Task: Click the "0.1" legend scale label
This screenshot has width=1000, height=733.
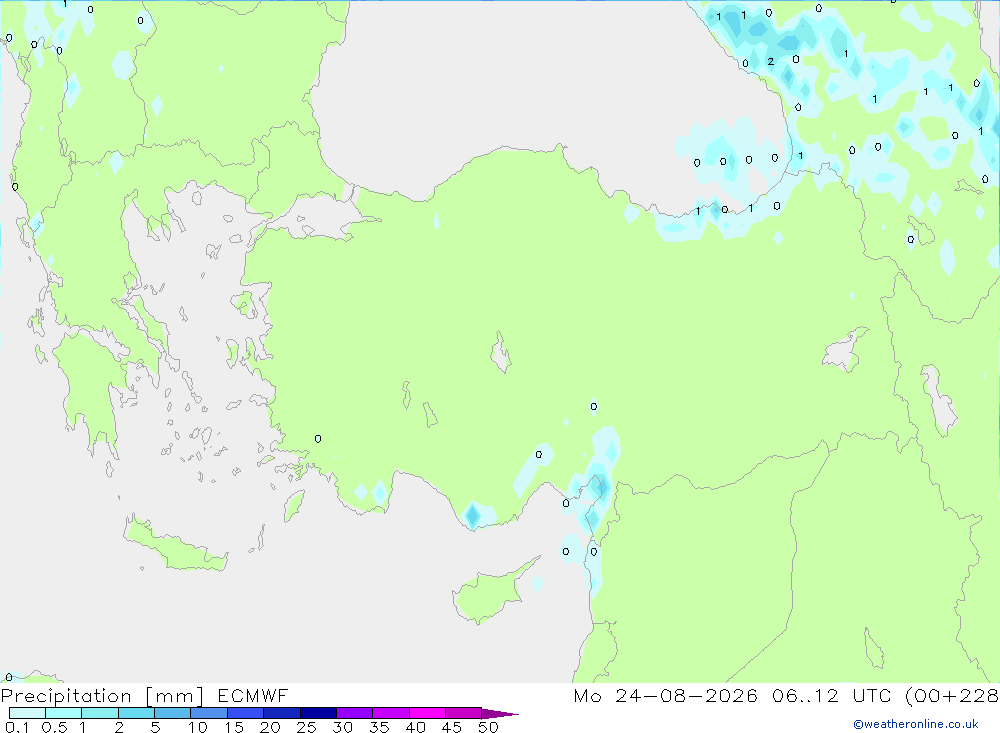Action: pos(17,727)
